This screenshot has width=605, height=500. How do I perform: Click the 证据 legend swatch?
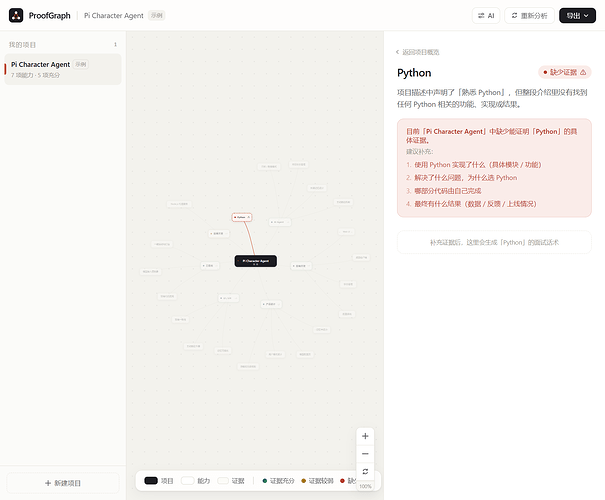click(x=223, y=481)
